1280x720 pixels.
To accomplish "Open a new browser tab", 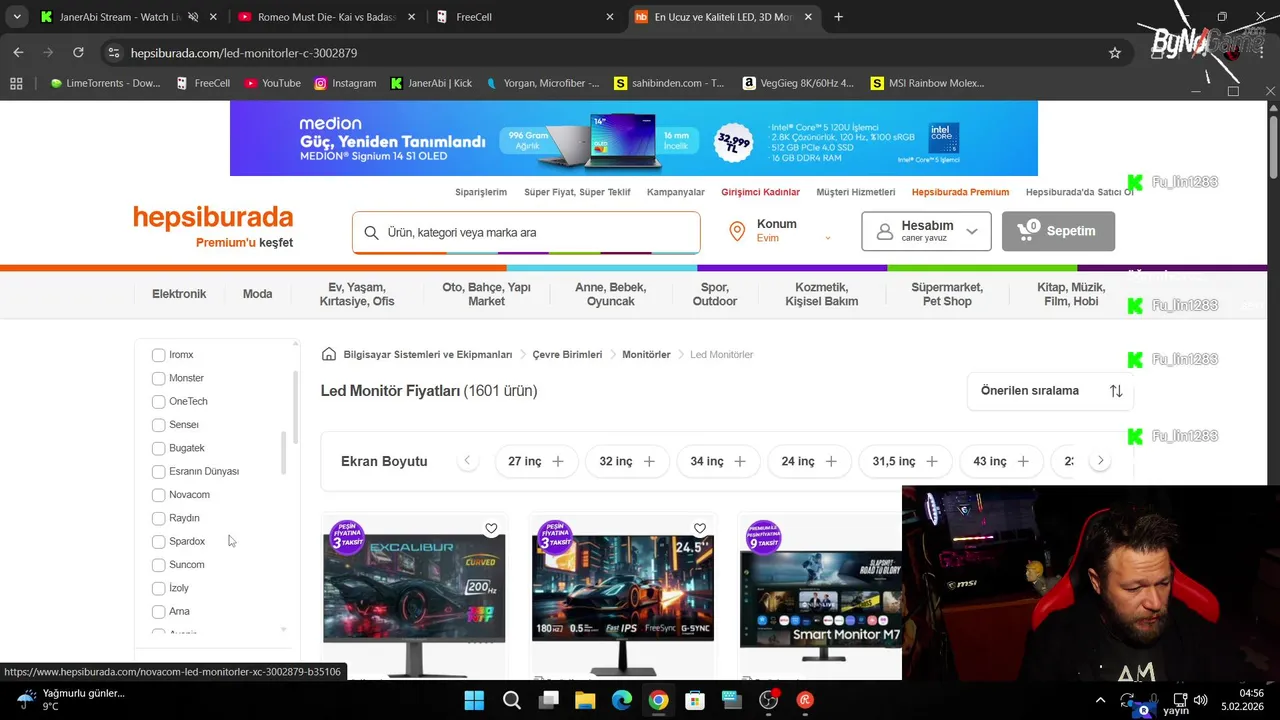I will (838, 17).
